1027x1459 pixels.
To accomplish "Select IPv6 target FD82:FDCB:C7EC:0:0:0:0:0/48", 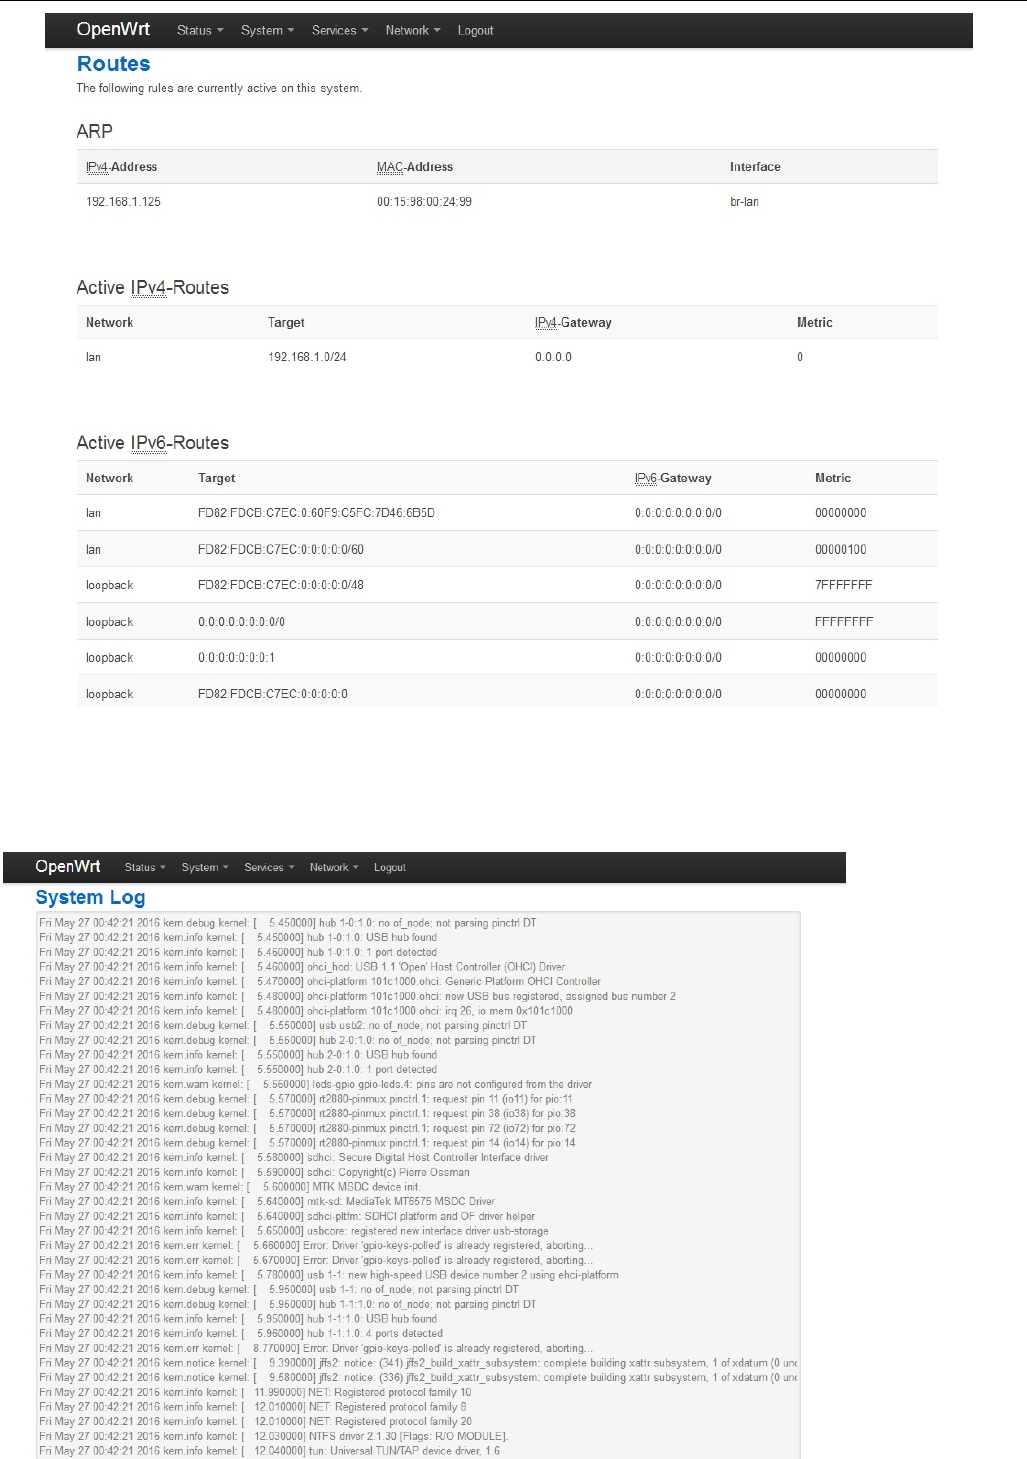I will point(281,585).
